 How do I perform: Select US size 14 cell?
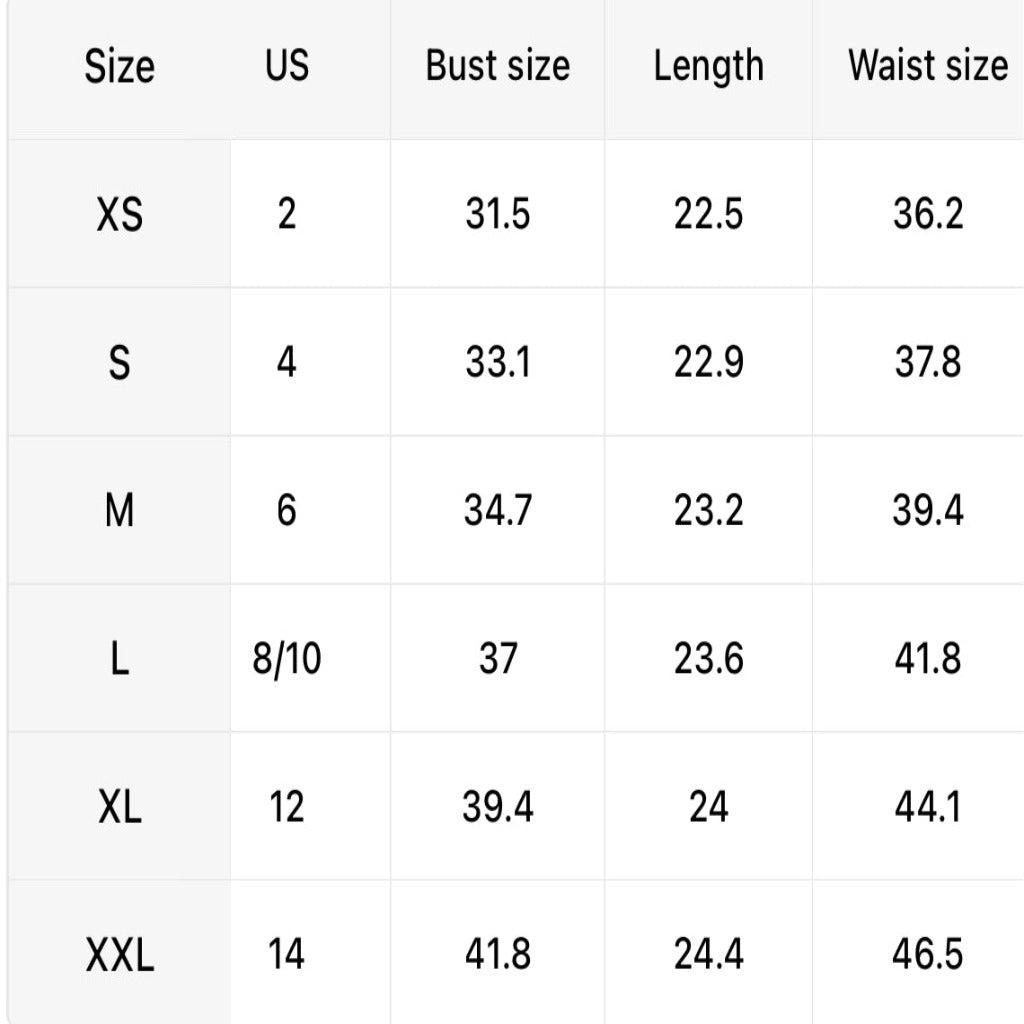[x=287, y=955]
